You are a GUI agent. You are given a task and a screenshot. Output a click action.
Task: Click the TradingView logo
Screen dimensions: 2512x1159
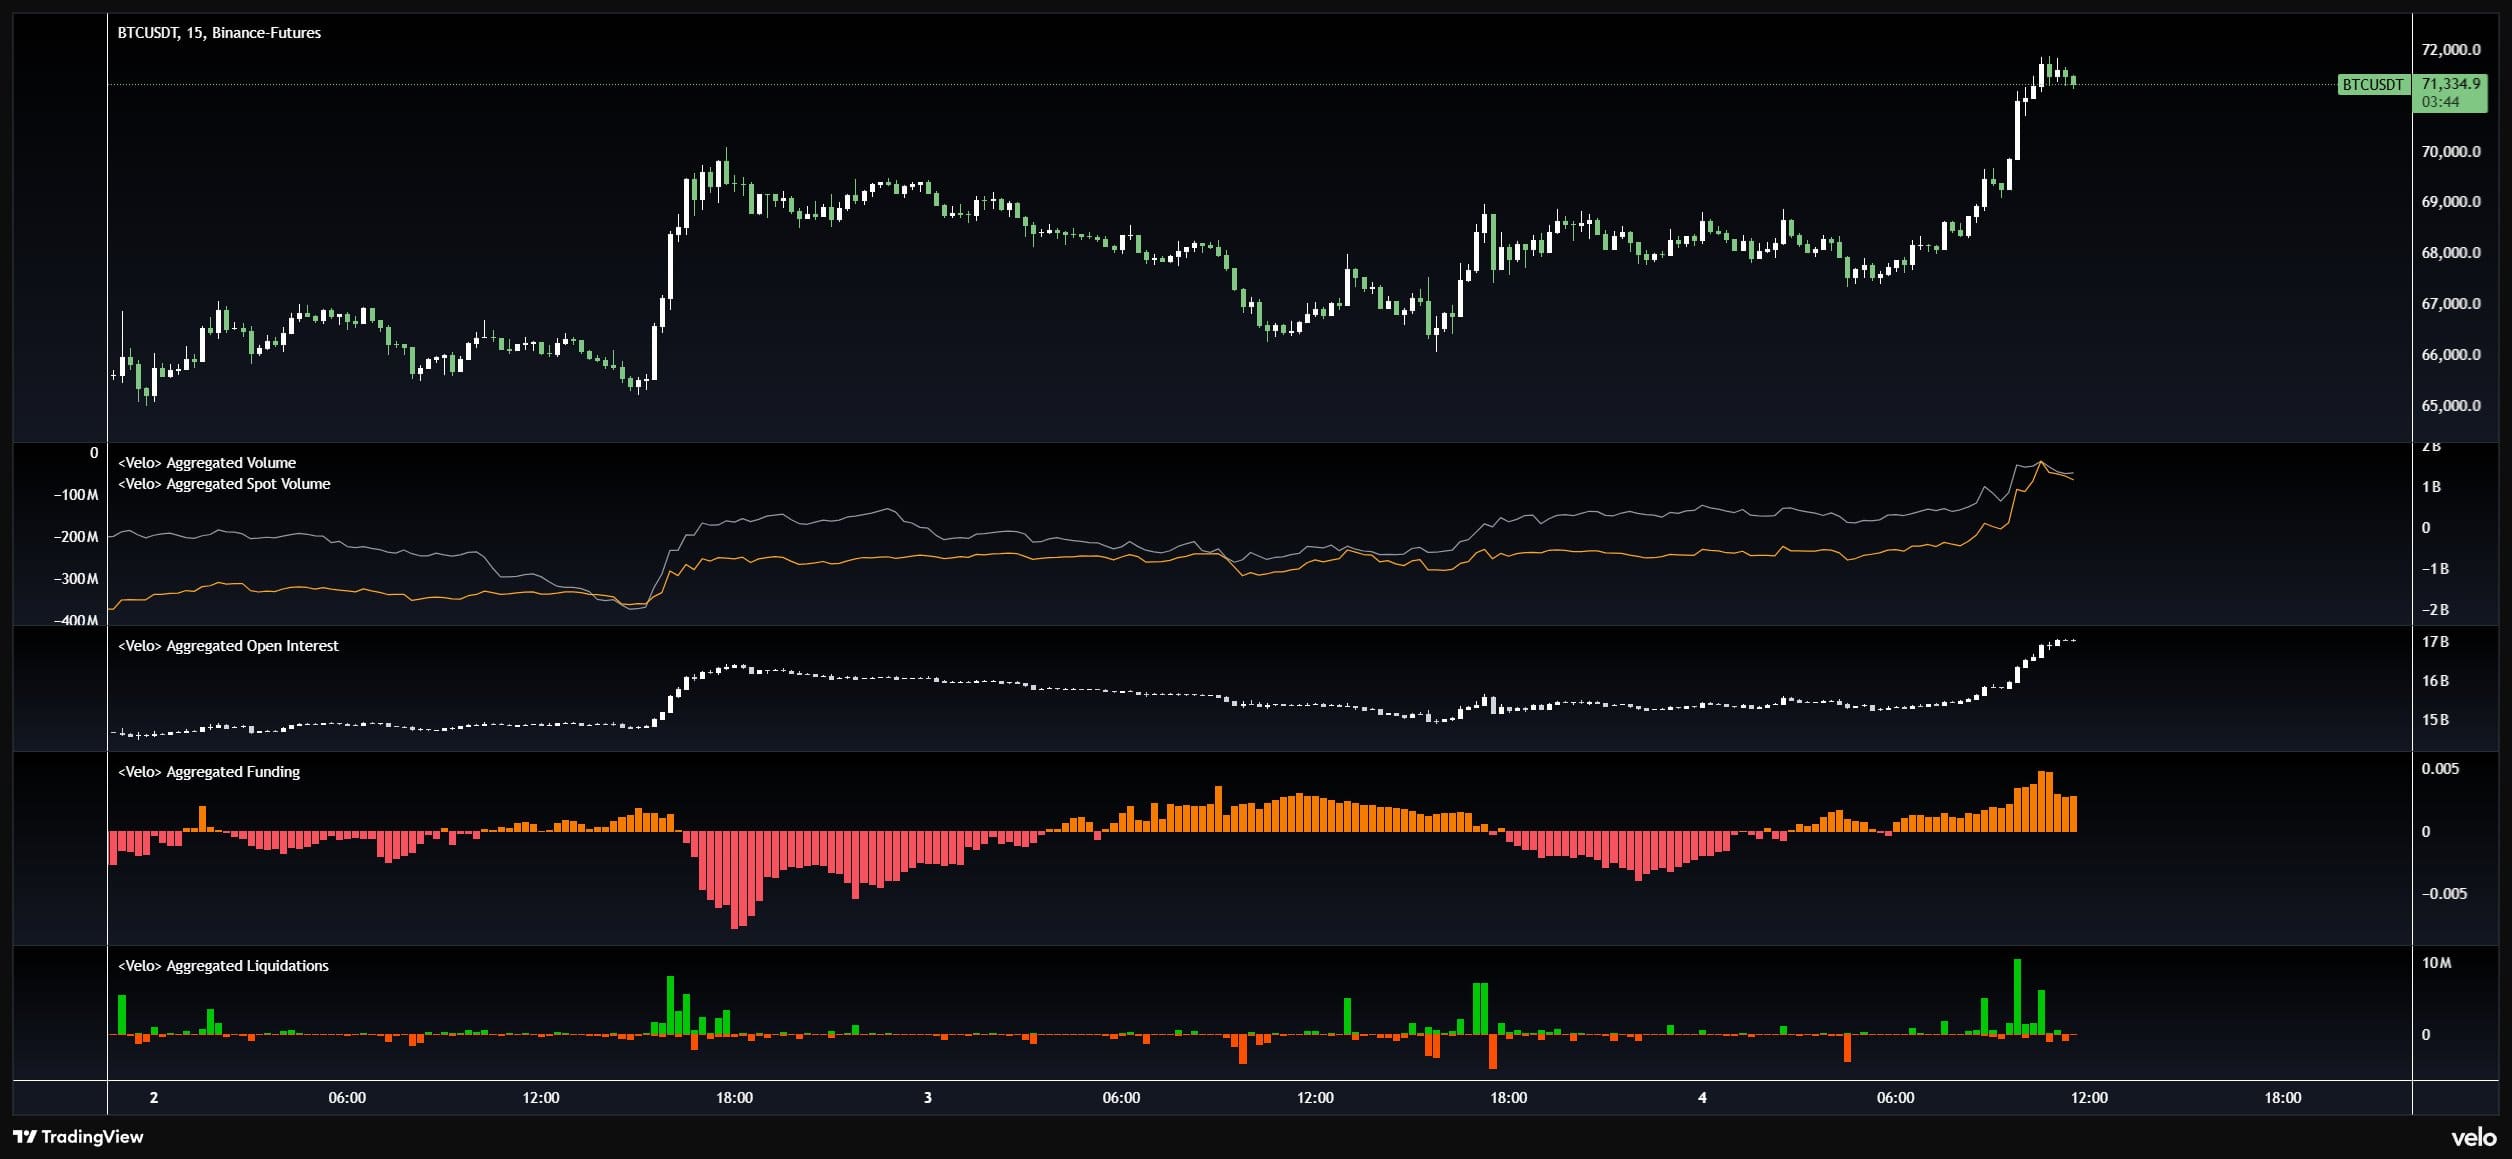(78, 1137)
